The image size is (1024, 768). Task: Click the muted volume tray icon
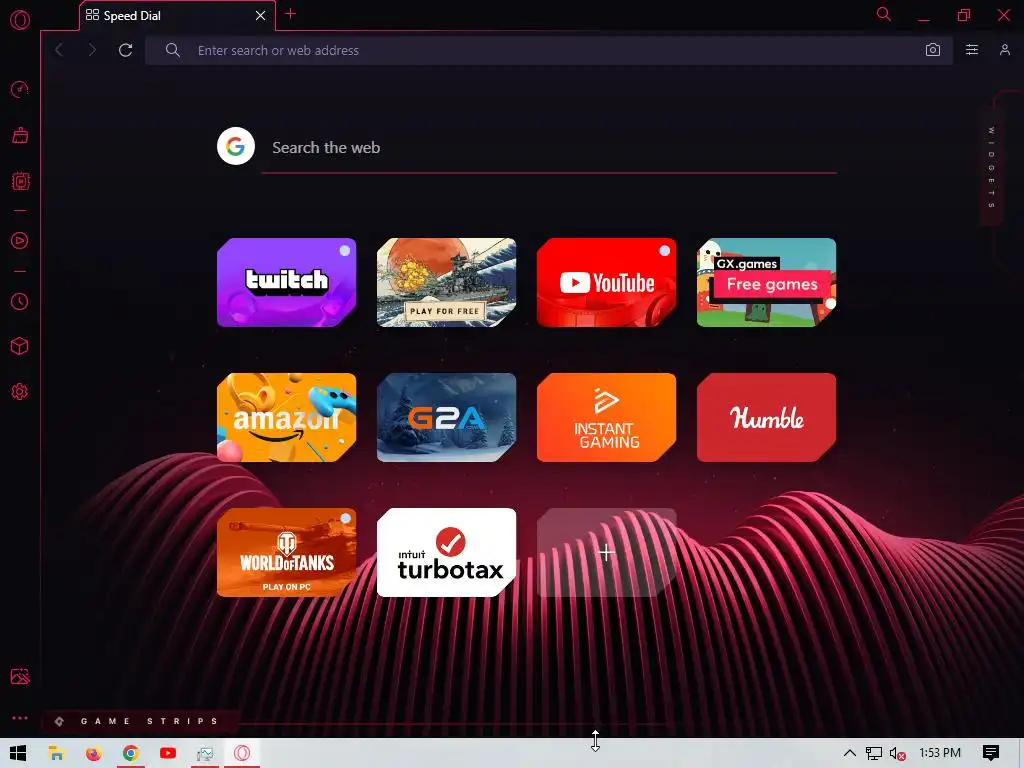(898, 753)
